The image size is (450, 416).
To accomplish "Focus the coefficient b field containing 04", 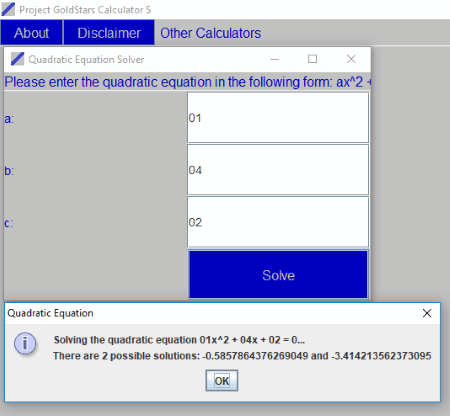I will 278,170.
